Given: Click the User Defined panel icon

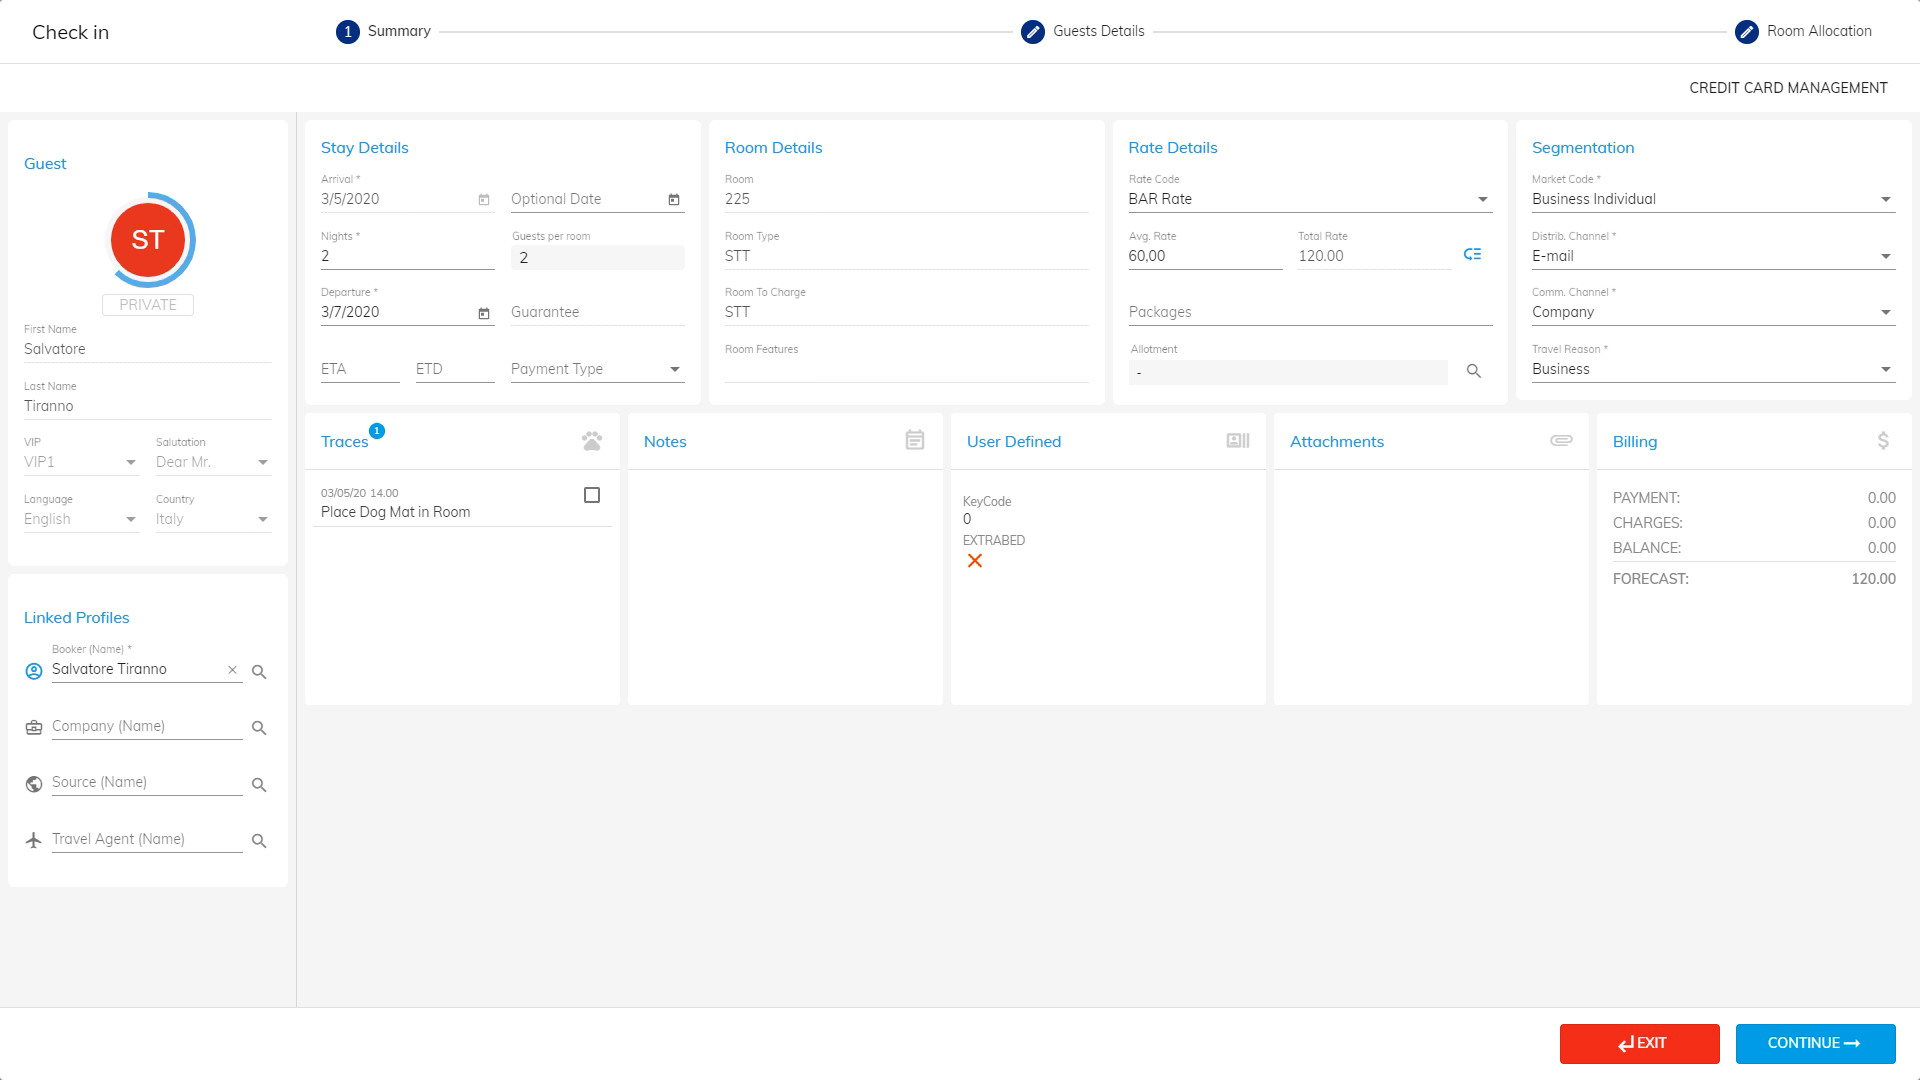Looking at the screenshot, I should point(1238,441).
